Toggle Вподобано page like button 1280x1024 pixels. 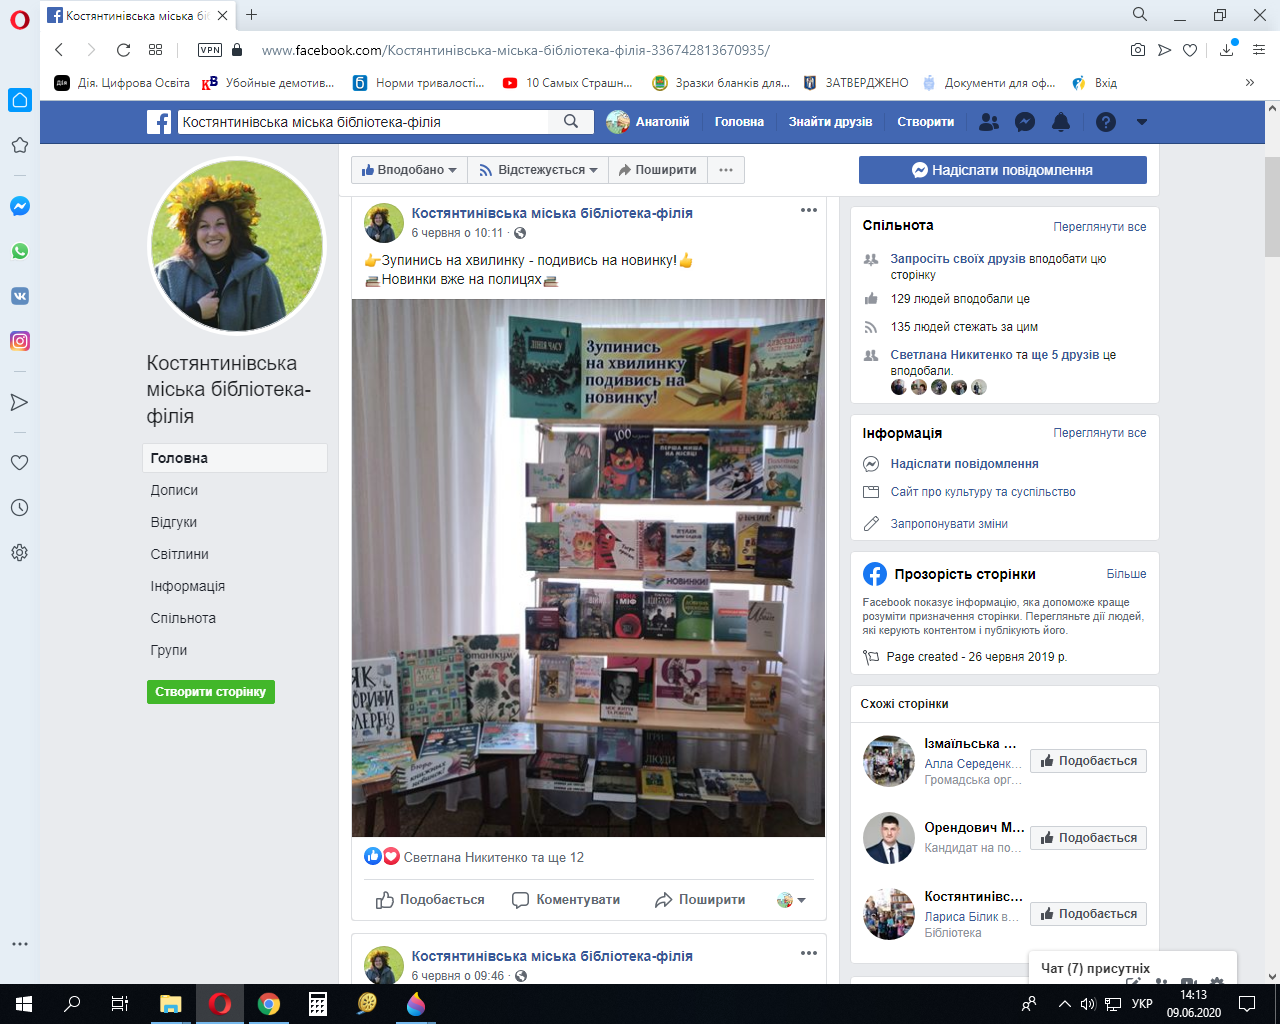pyautogui.click(x=409, y=170)
